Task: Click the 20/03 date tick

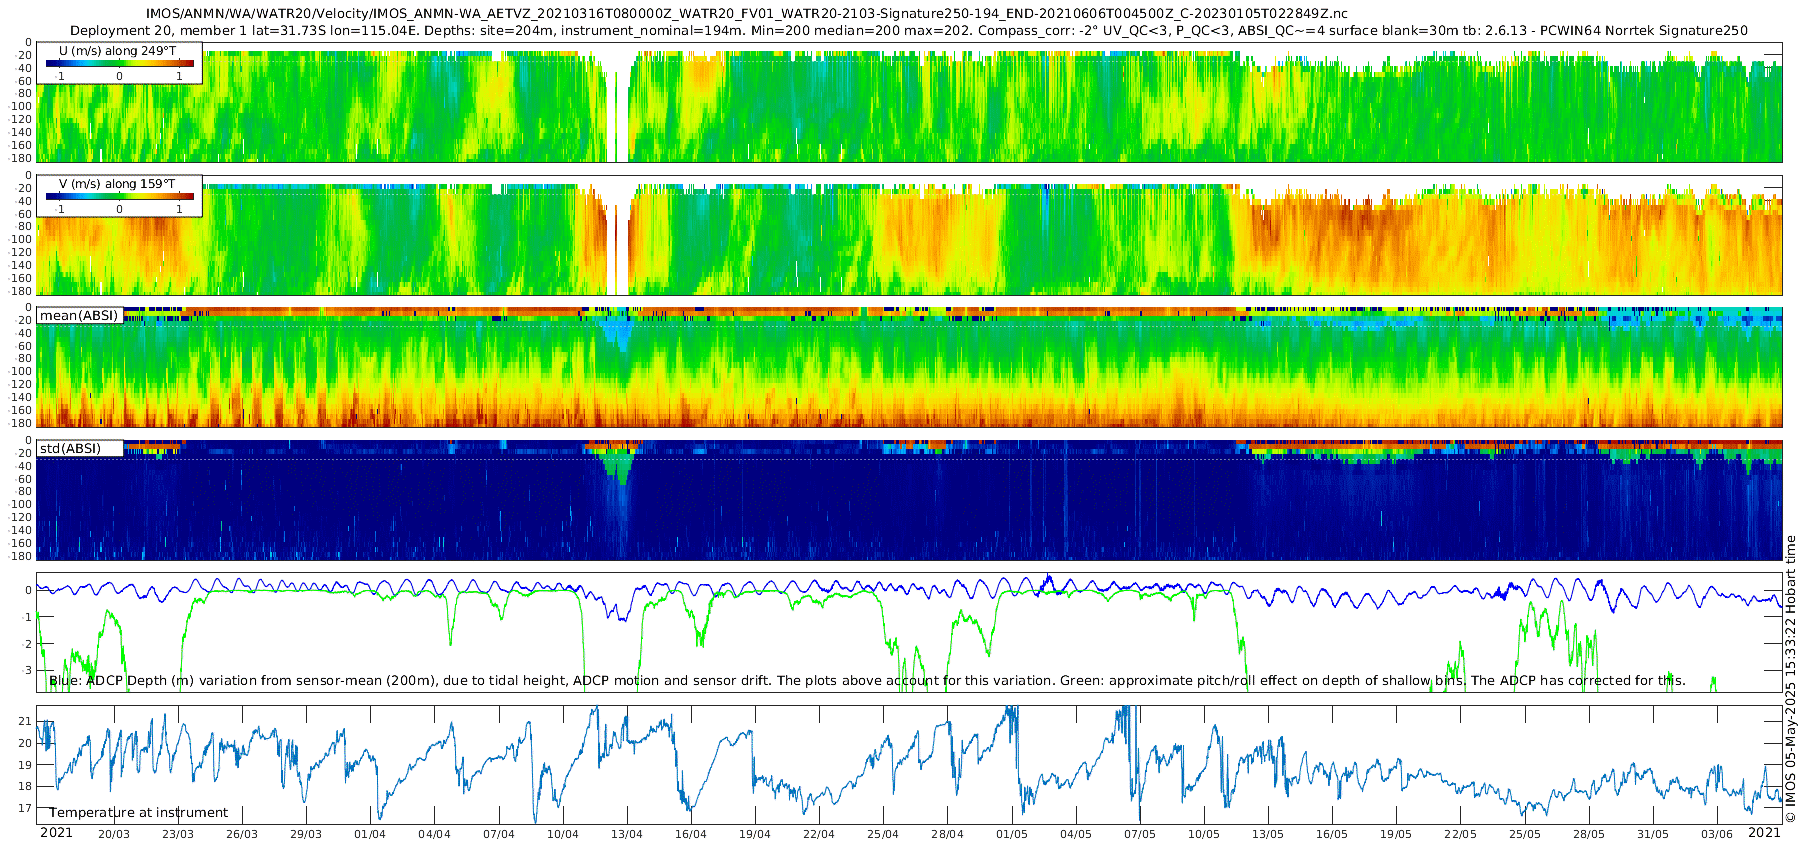Action: 113,835
